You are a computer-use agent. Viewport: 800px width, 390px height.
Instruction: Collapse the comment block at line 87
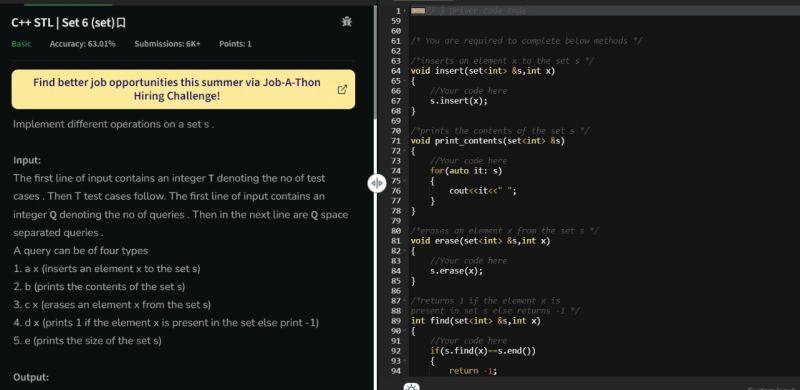[405, 301]
